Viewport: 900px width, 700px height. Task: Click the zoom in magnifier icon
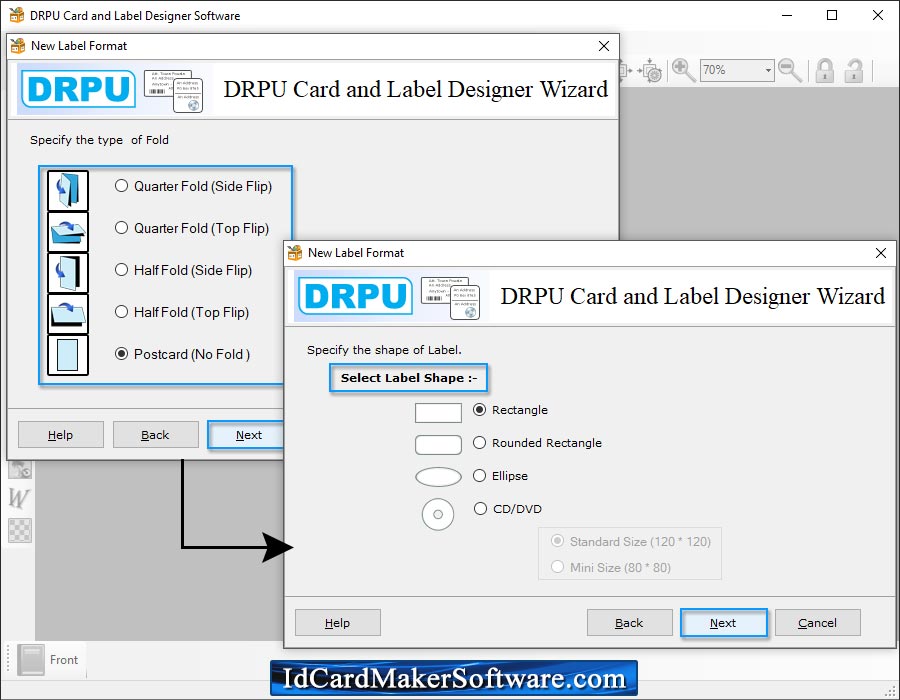(683, 71)
